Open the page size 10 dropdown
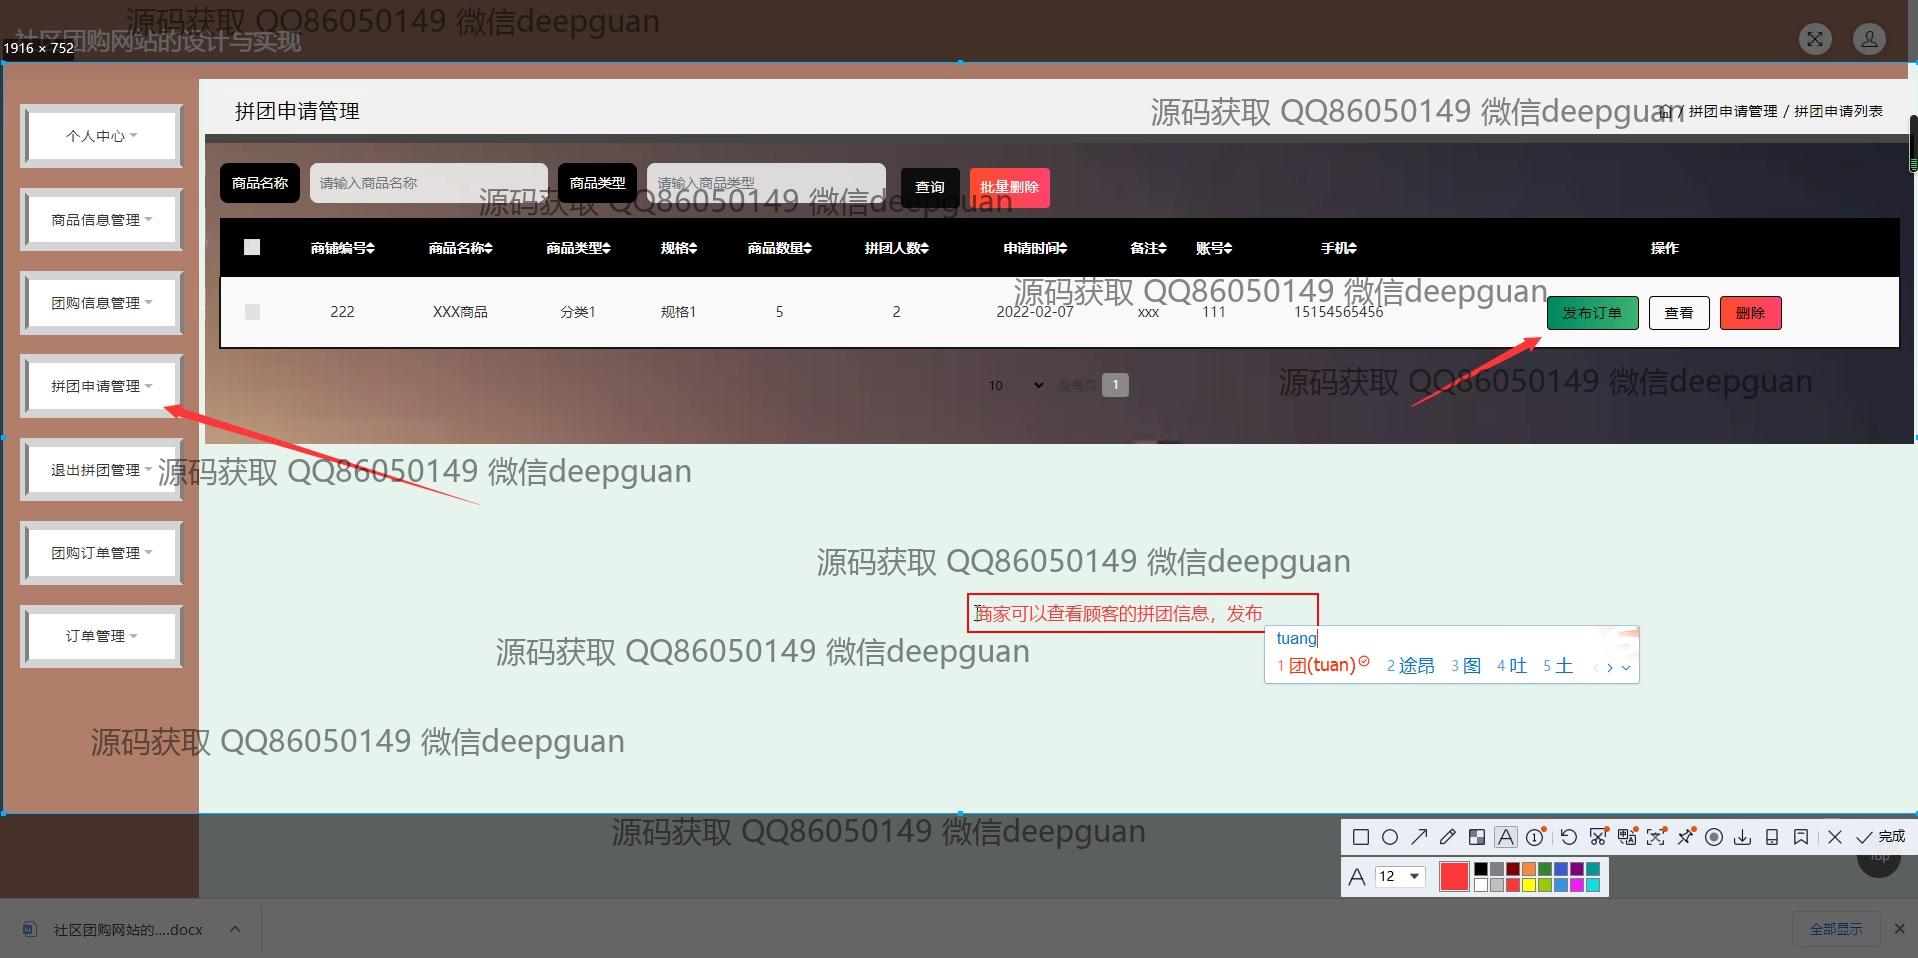 1016,385
